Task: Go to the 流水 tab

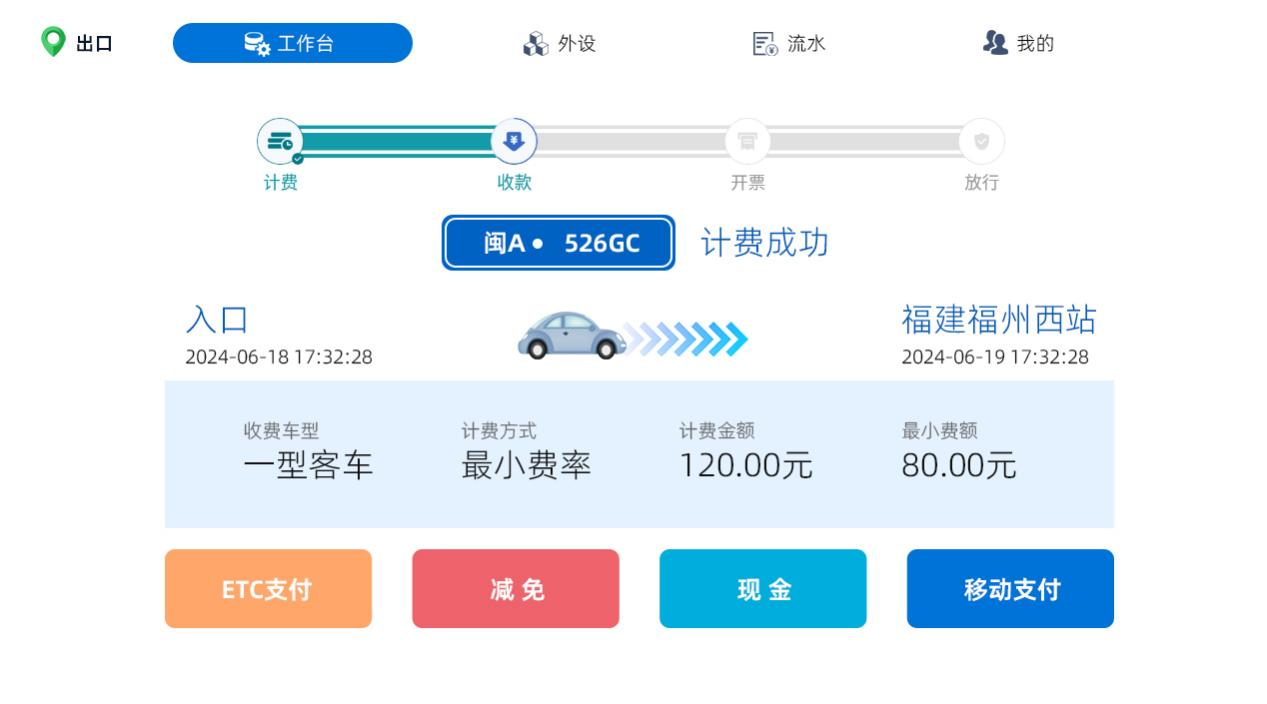Action: click(x=789, y=43)
